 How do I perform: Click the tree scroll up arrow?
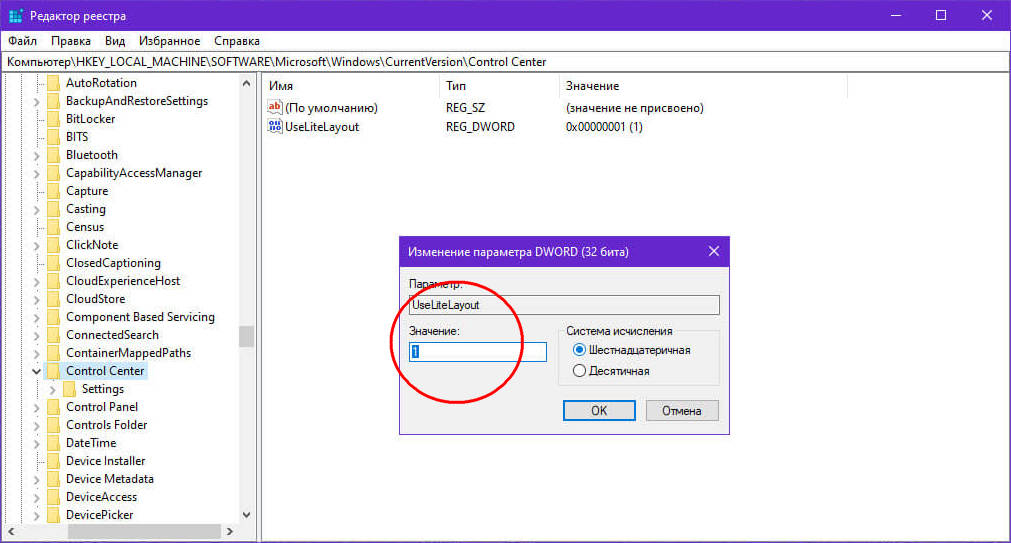(x=246, y=83)
